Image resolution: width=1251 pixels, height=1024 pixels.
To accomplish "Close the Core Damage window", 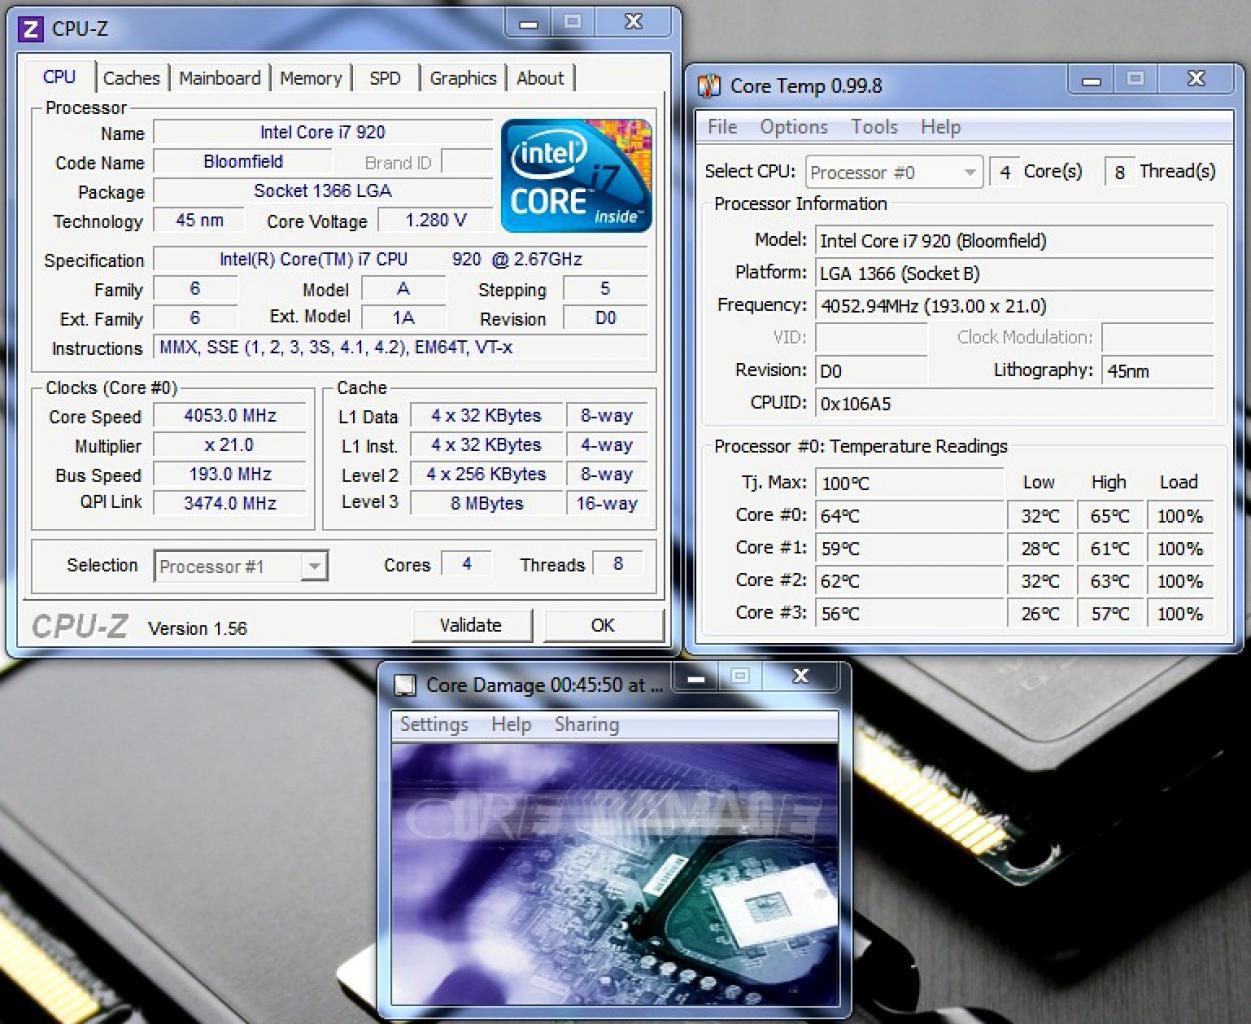I will (x=801, y=677).
